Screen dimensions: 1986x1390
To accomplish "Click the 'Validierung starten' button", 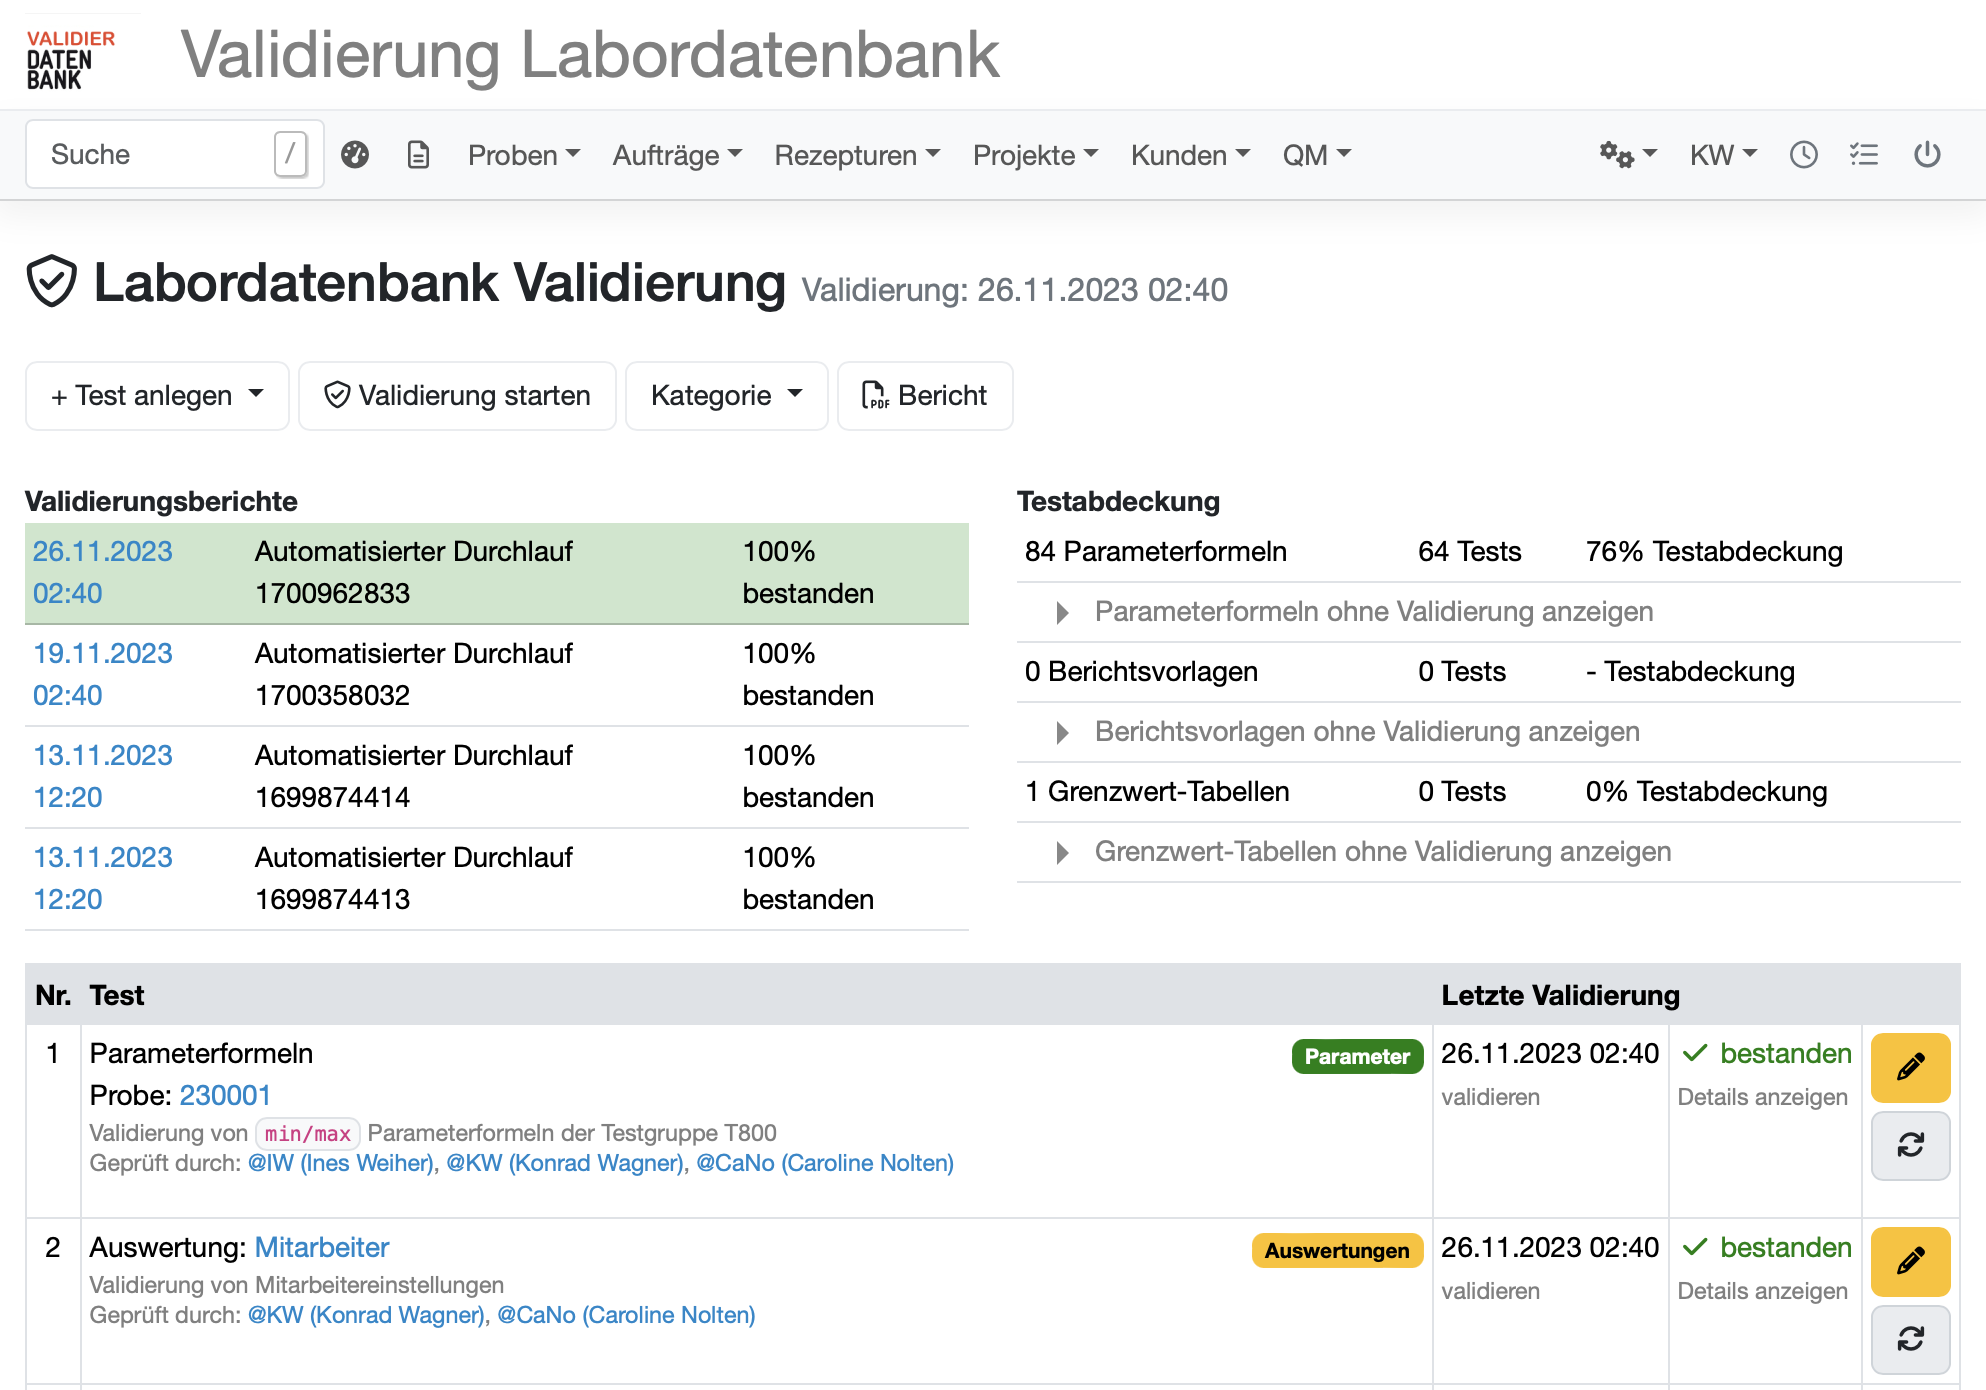I will [x=457, y=395].
